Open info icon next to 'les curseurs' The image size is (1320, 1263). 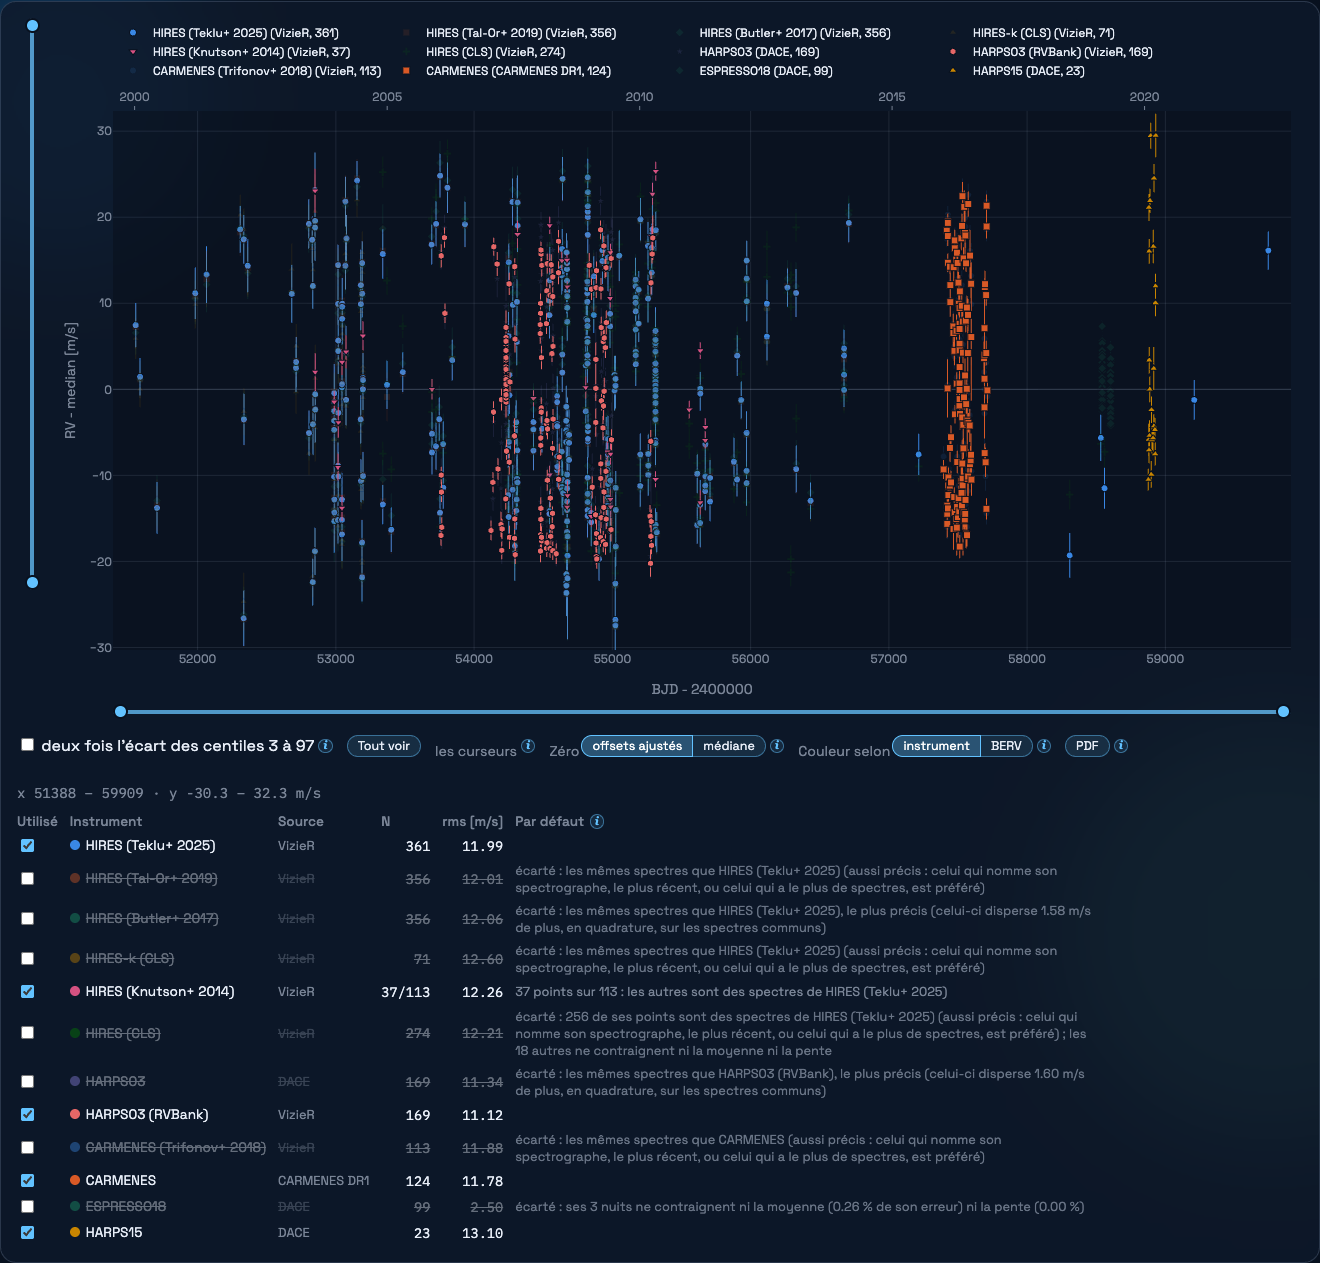click(x=528, y=746)
